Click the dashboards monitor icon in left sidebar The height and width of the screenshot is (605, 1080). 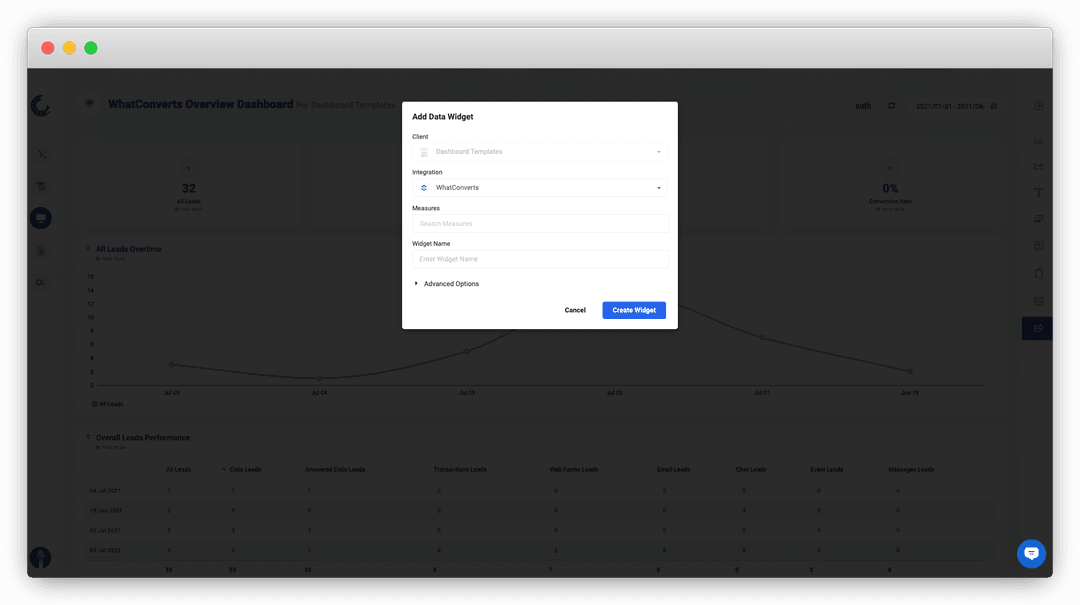click(x=41, y=218)
